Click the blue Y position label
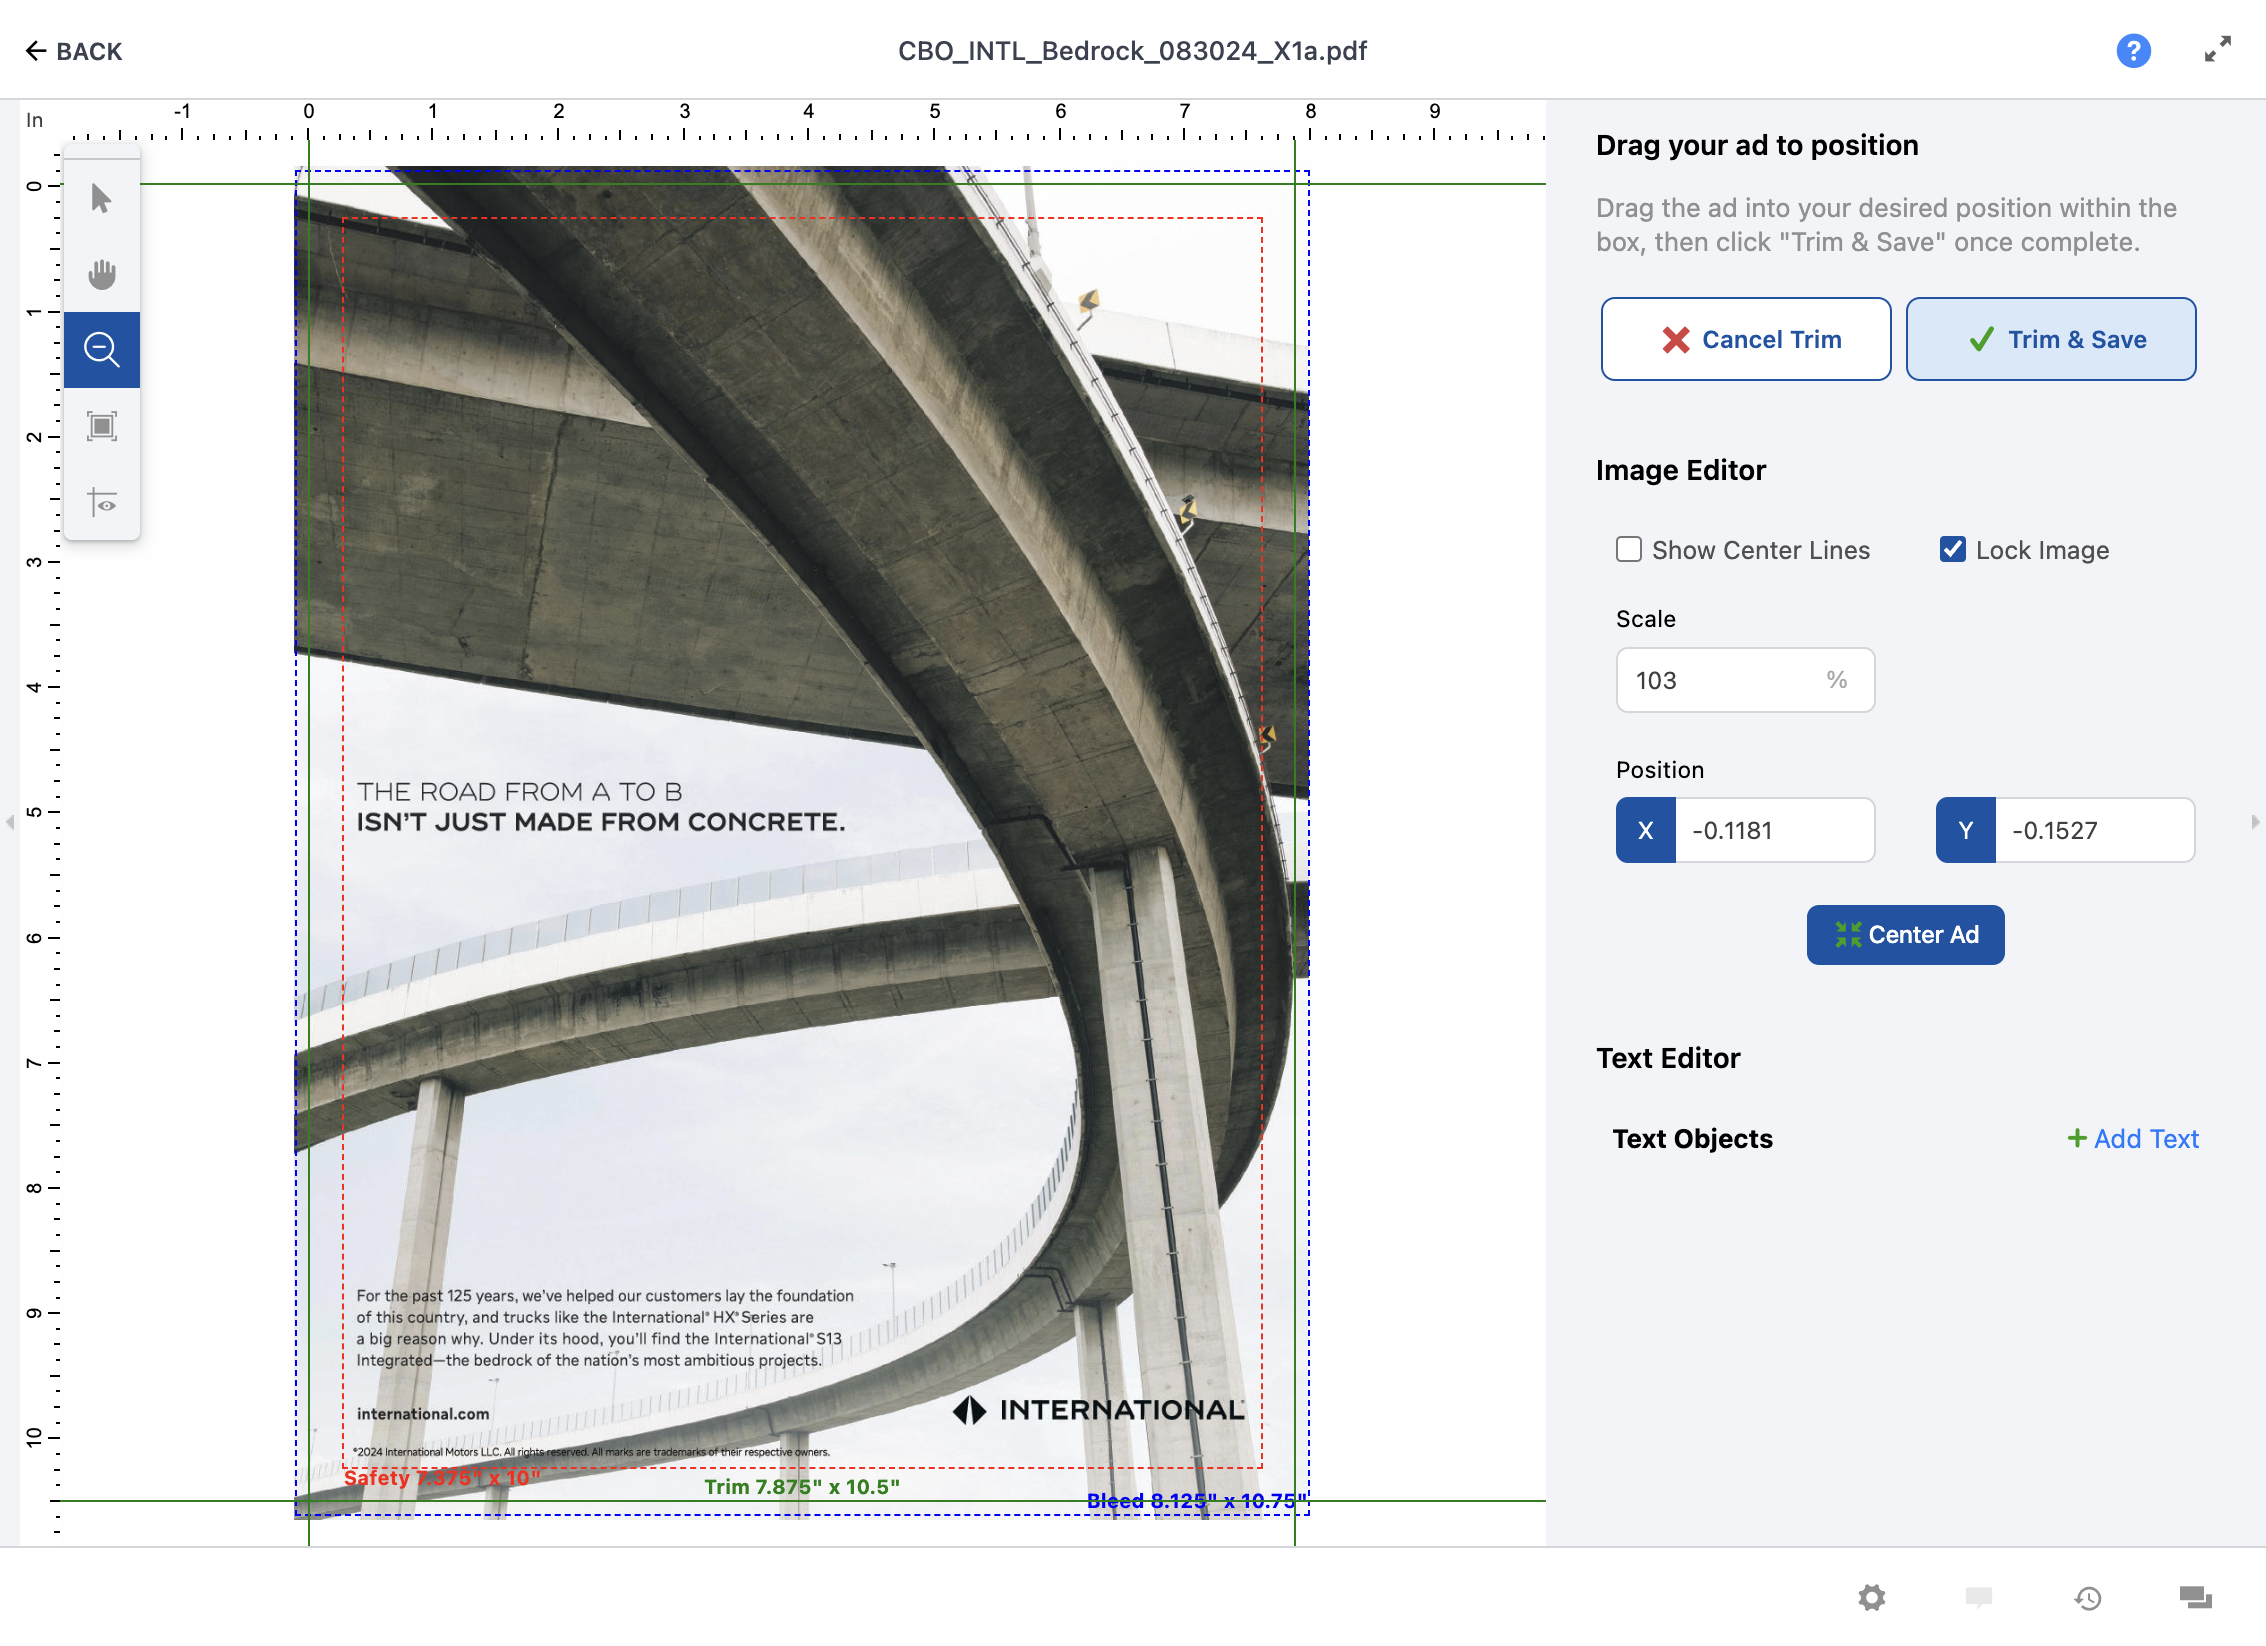Screen dimensions: 2266x1646 tap(1966, 830)
